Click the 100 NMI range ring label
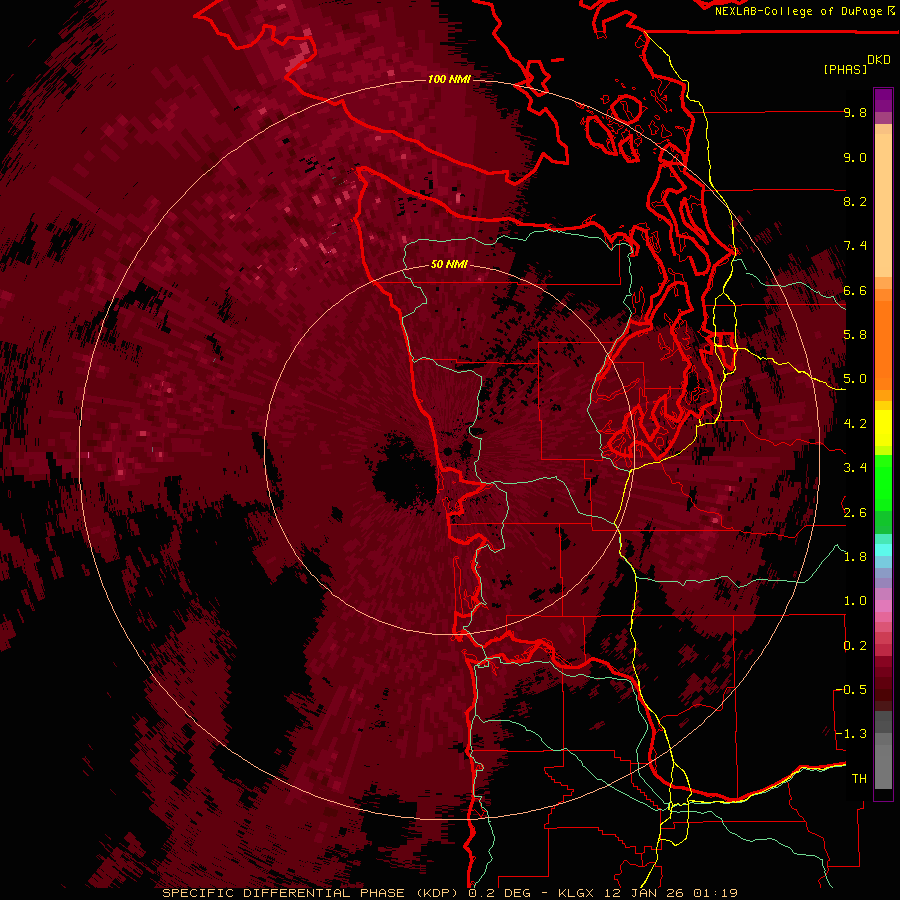The height and width of the screenshot is (900, 900). pyautogui.click(x=449, y=79)
